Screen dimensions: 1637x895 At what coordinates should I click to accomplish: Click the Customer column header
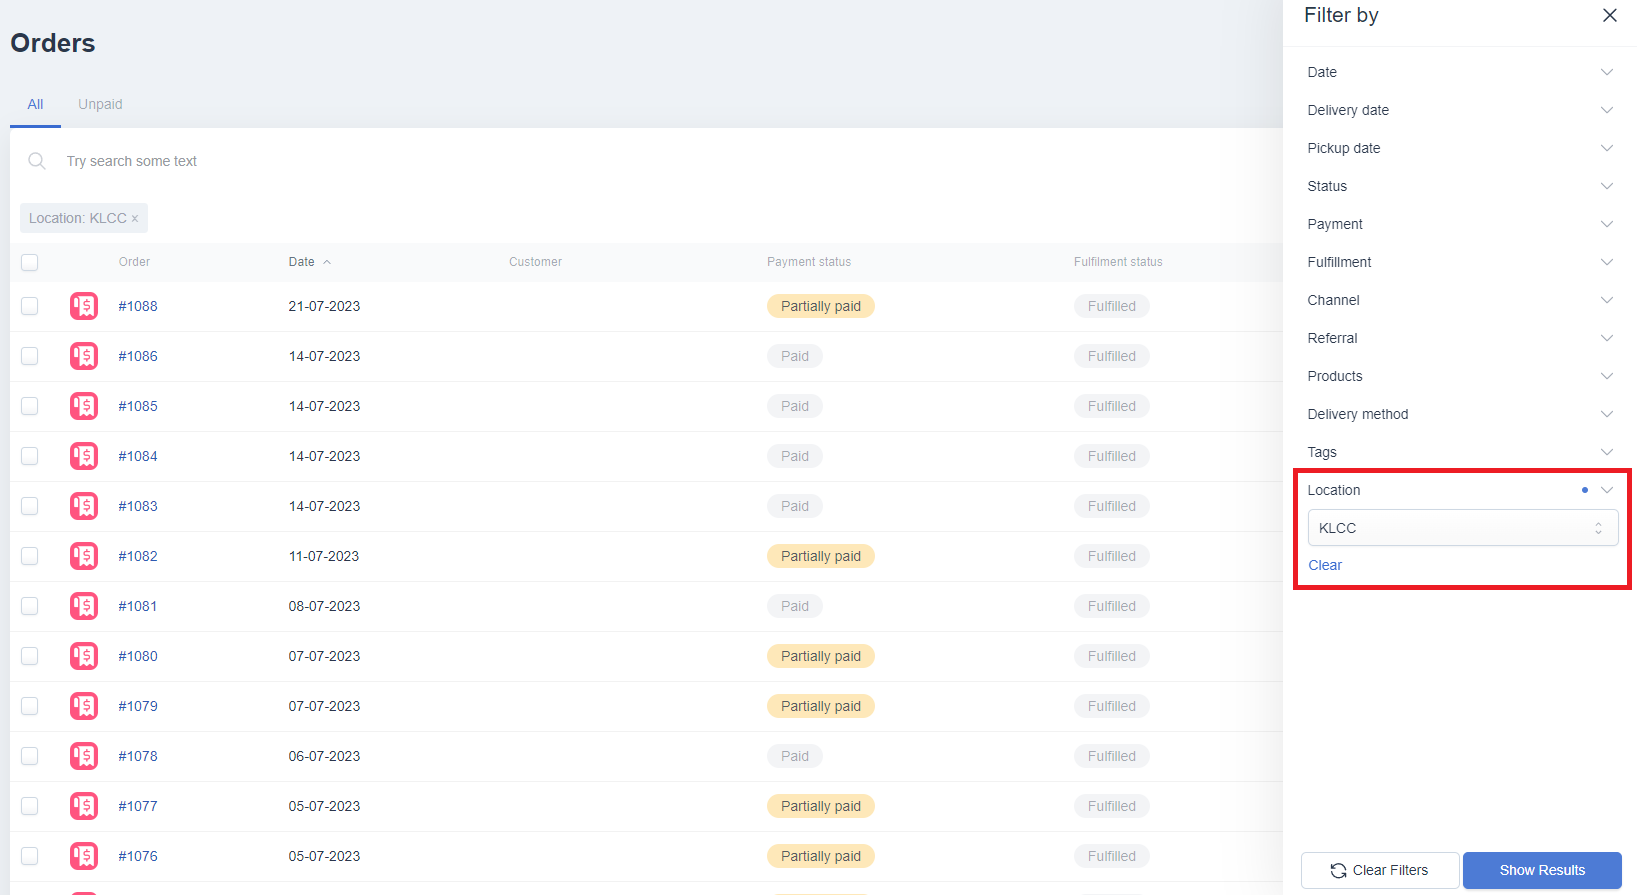pos(535,262)
